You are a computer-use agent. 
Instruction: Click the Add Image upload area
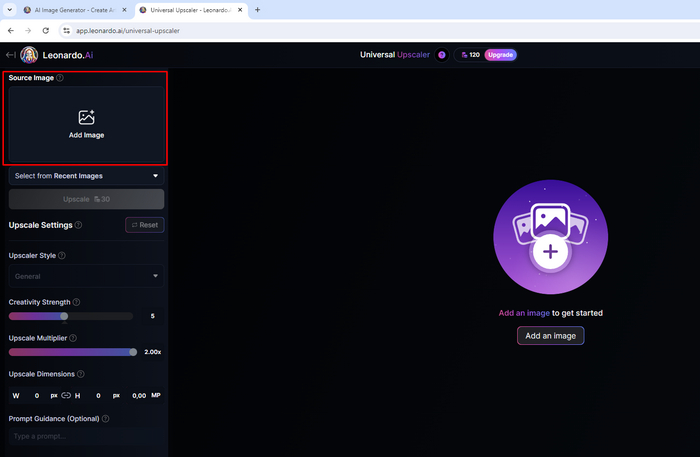(x=87, y=124)
